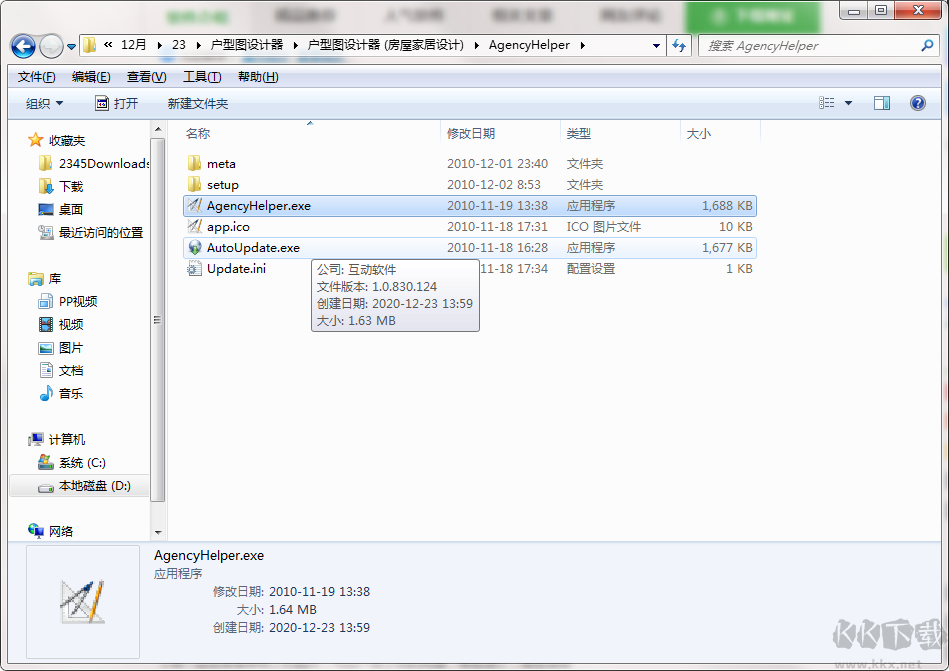949x671 pixels.
Task: Select the setup folder icon
Action: point(194,184)
